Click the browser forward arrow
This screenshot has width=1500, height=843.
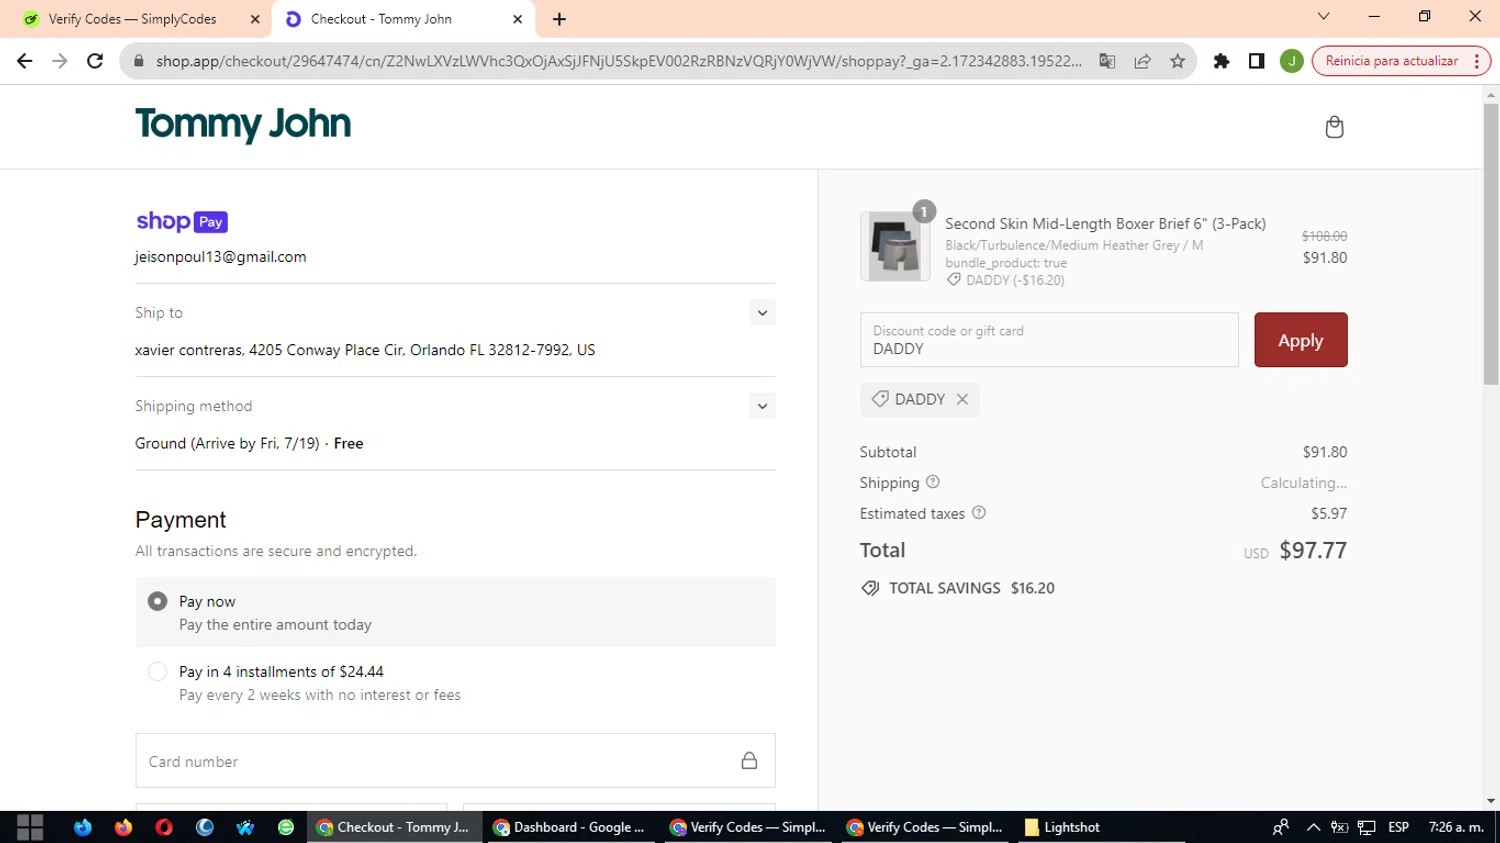click(60, 61)
